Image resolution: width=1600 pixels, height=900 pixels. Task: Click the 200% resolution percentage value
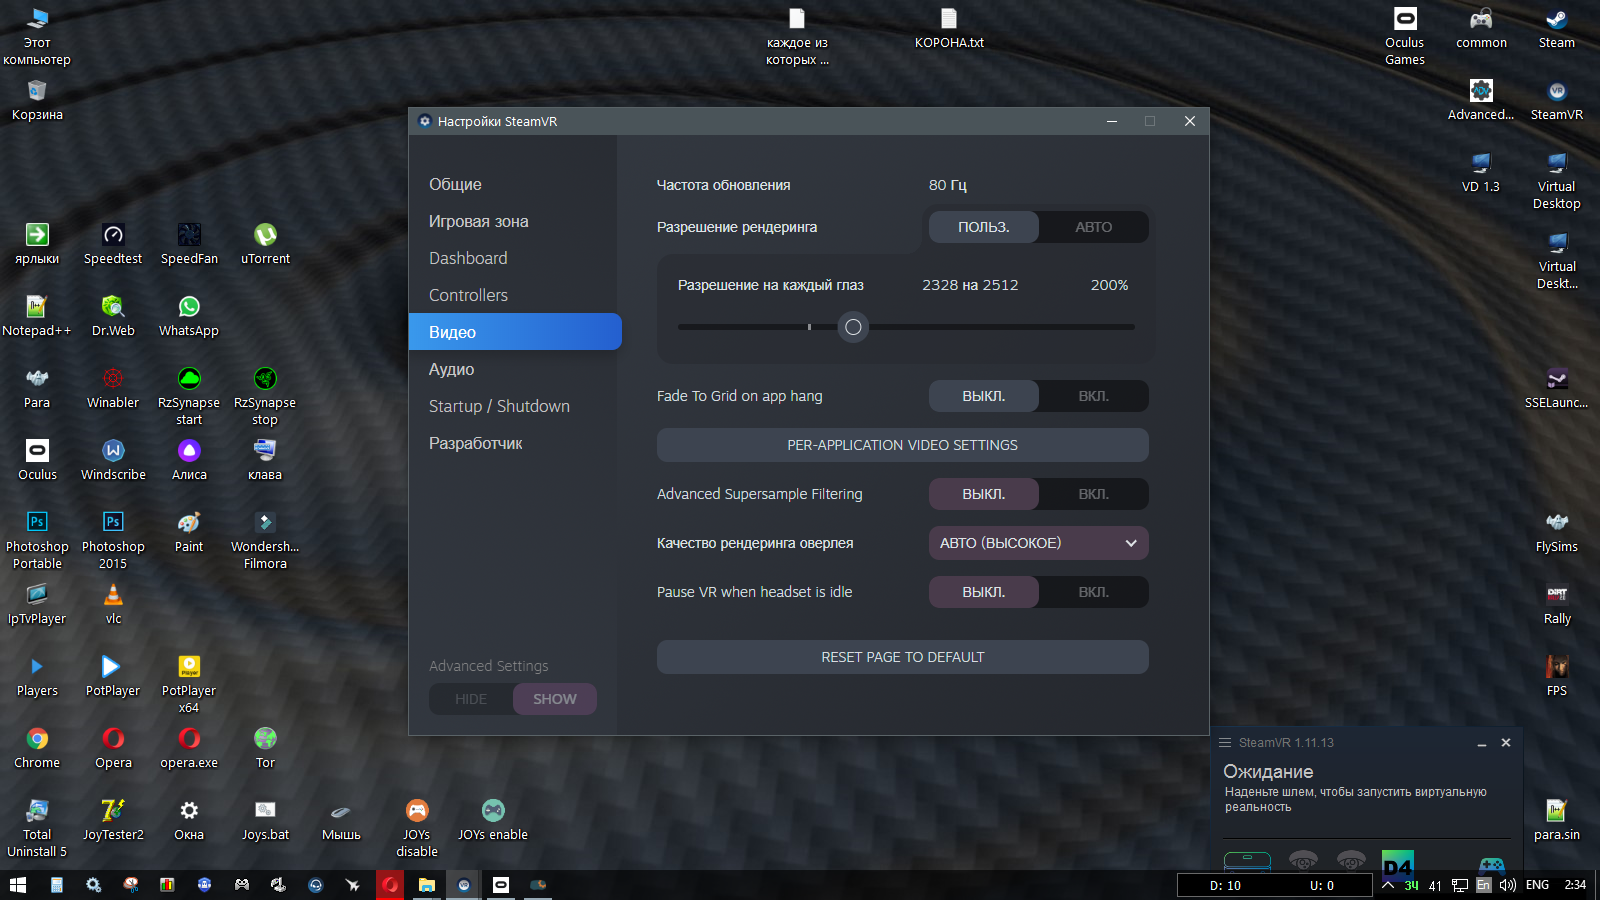point(1109,285)
